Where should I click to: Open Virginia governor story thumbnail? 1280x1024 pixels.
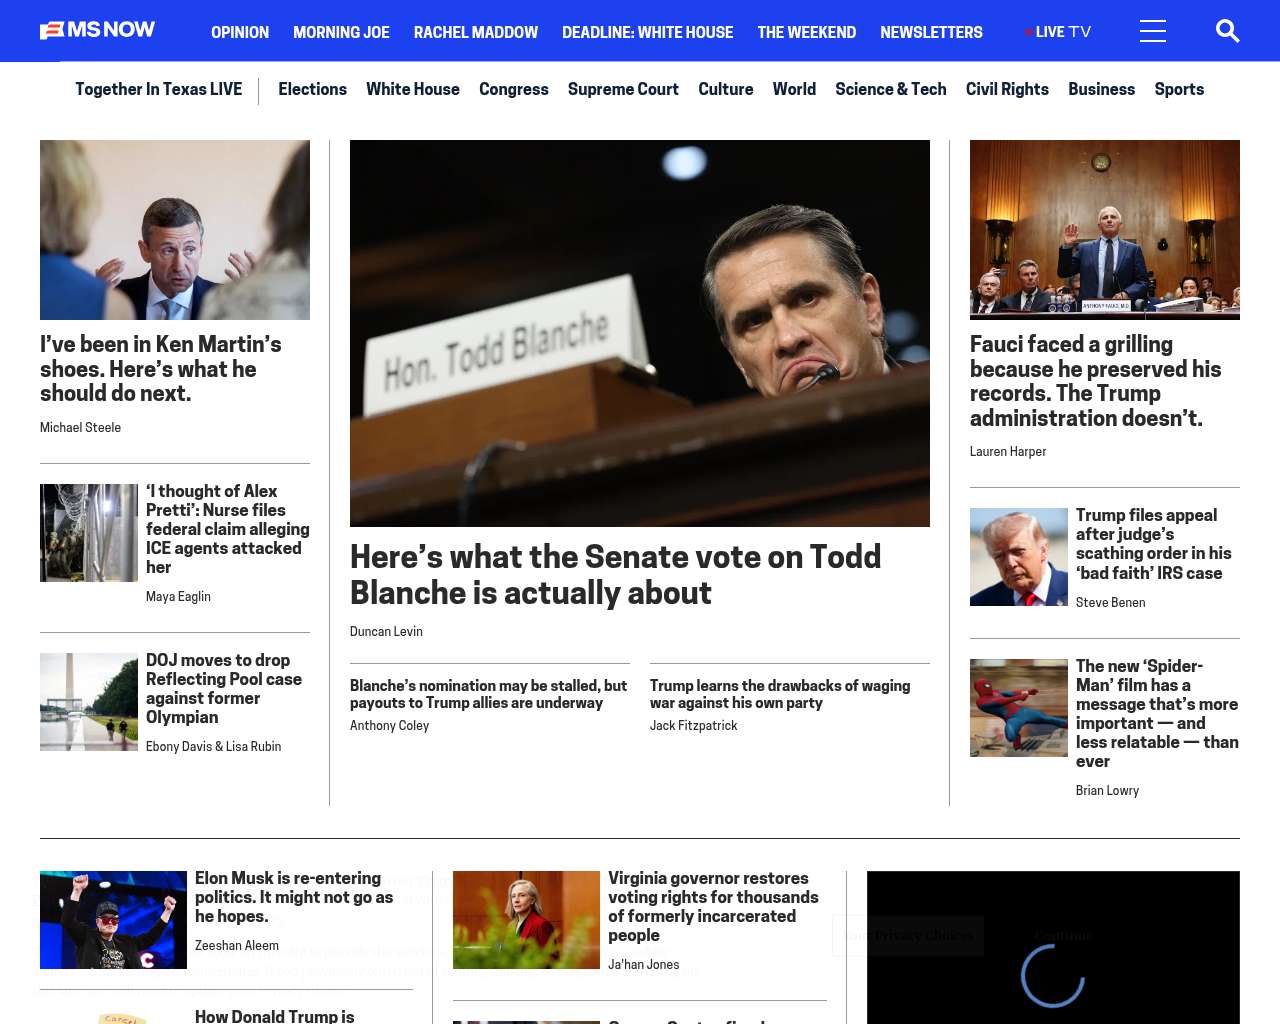click(526, 920)
